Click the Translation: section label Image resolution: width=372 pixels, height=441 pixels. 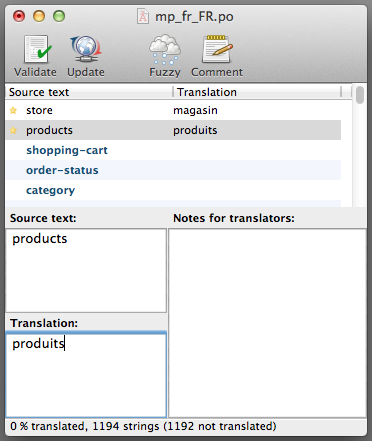[44, 323]
